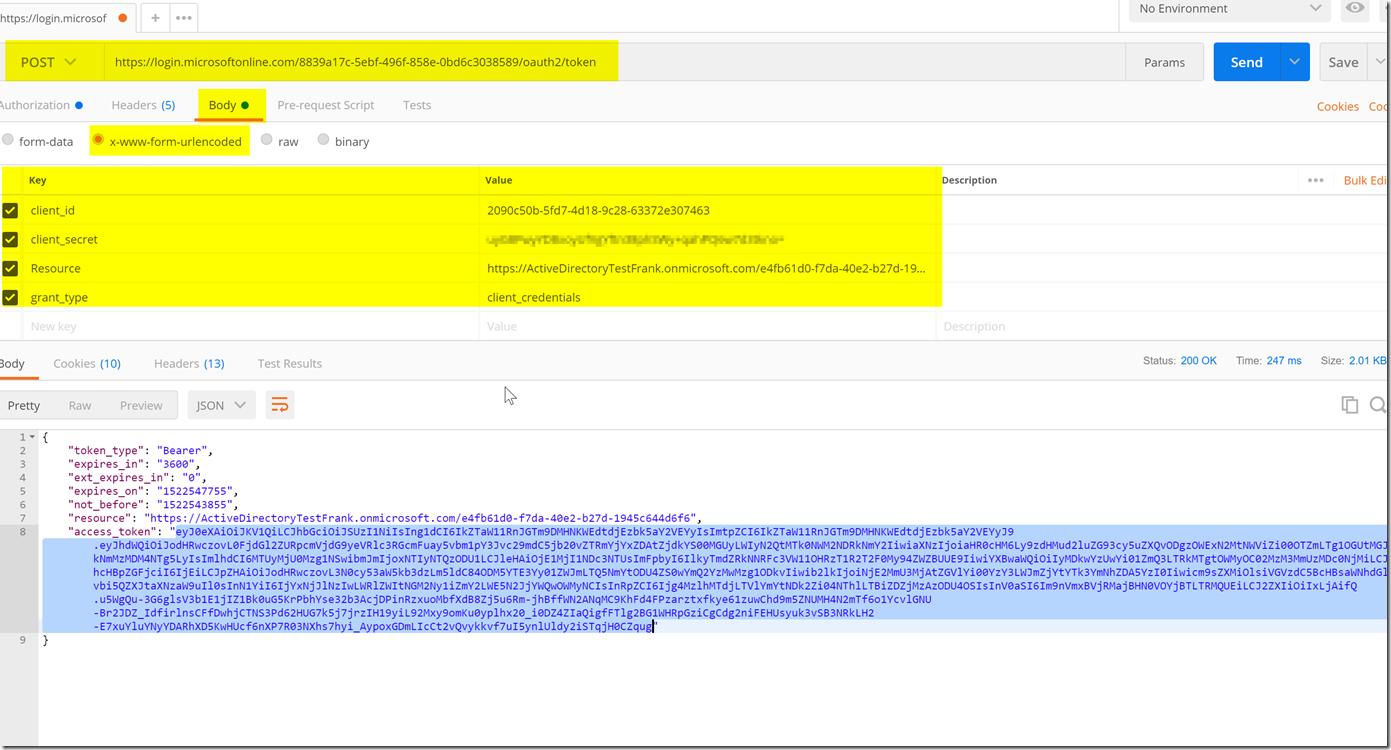Toggle line wrap icon in response toolbar
Image resolution: width=1391 pixels, height=750 pixels.
click(280, 405)
